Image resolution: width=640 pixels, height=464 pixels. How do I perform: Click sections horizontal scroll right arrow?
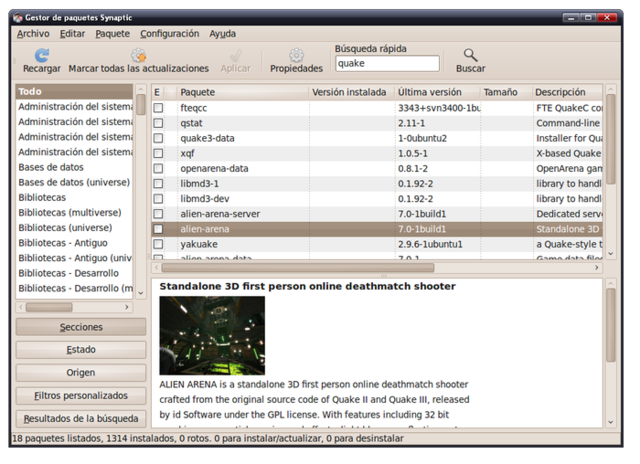127,307
